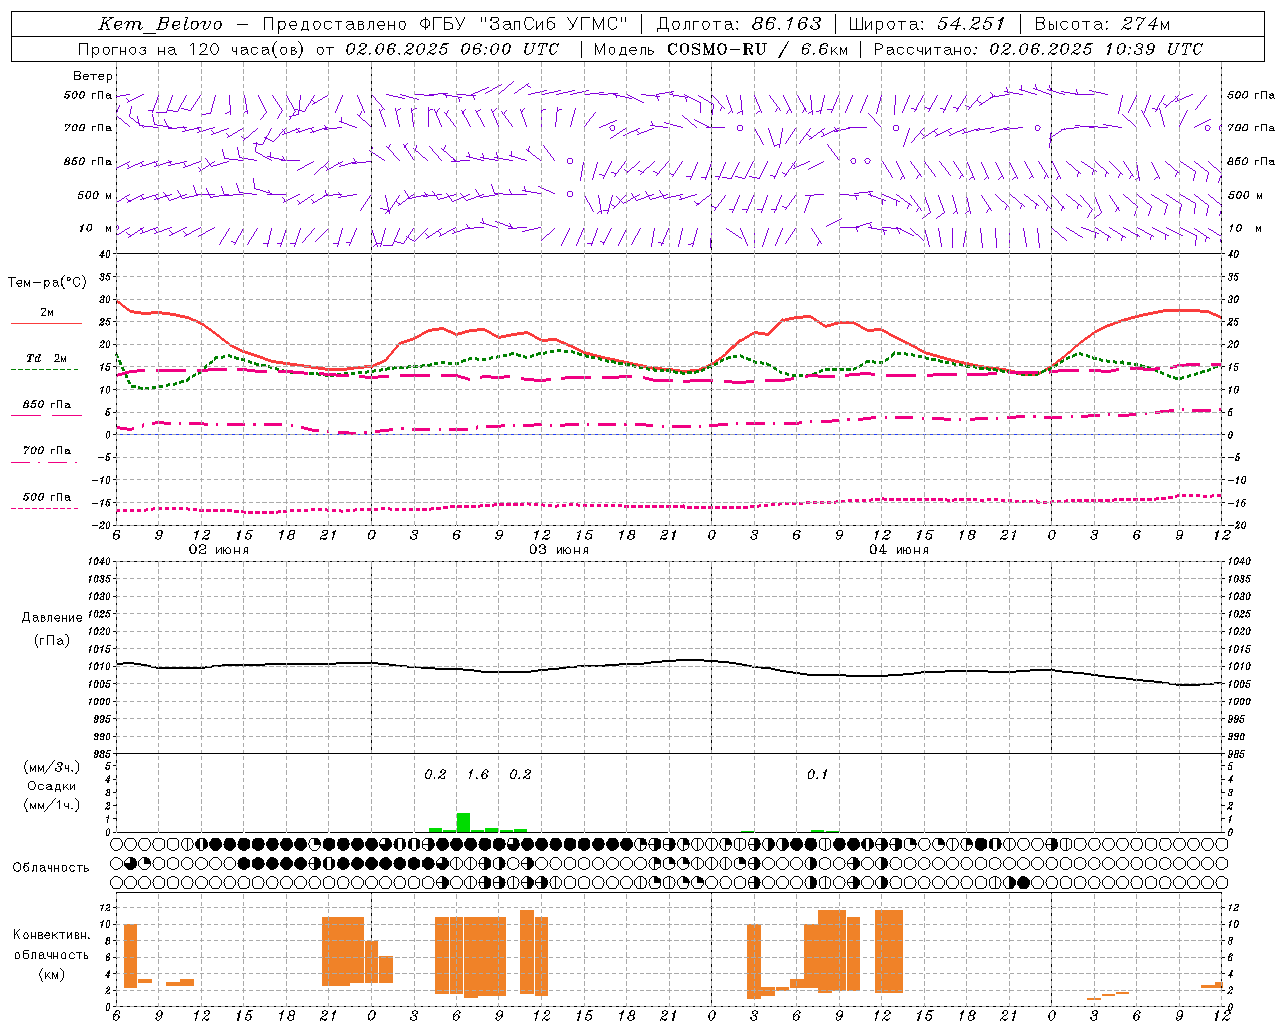
Task: Click -20 on the right temperature axis
Action: pos(1235,525)
